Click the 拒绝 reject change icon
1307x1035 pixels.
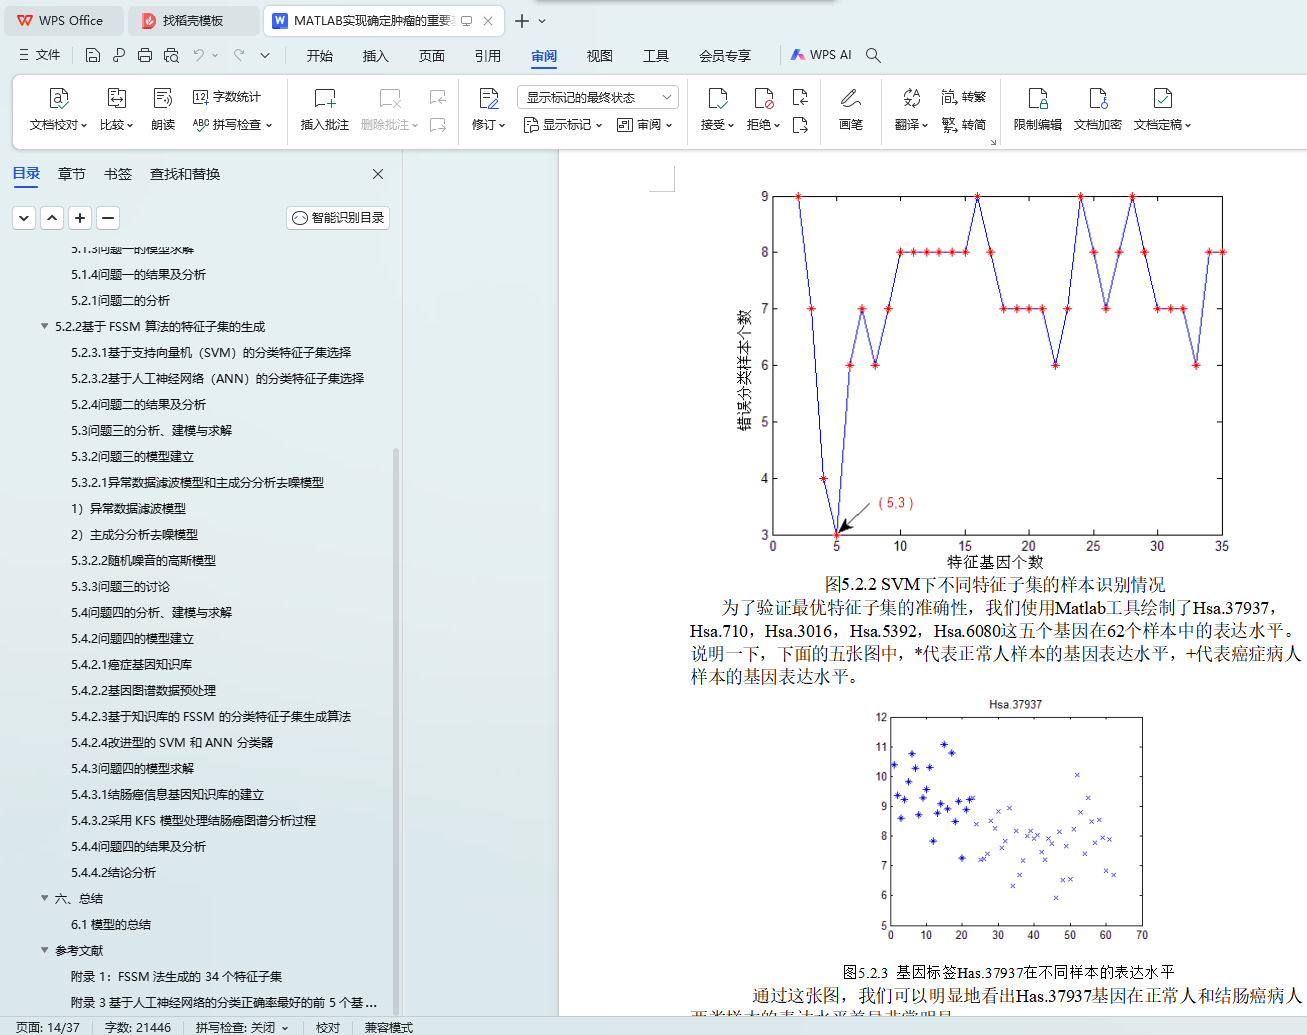763,98
